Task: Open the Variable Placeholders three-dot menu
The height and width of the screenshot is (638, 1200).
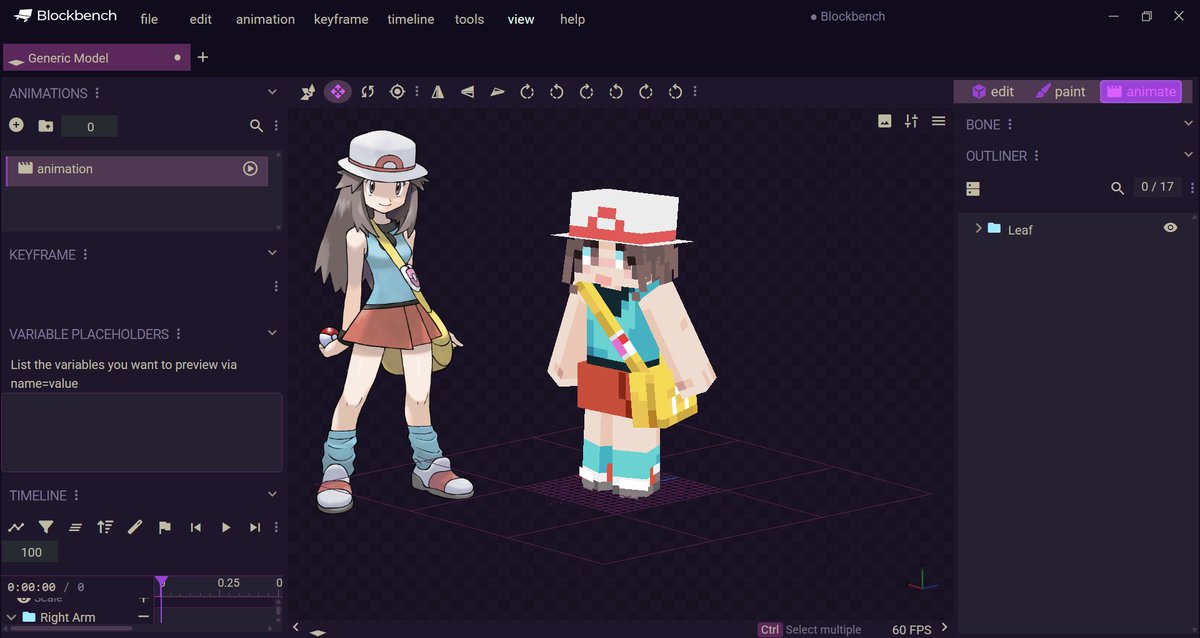Action: (179, 334)
